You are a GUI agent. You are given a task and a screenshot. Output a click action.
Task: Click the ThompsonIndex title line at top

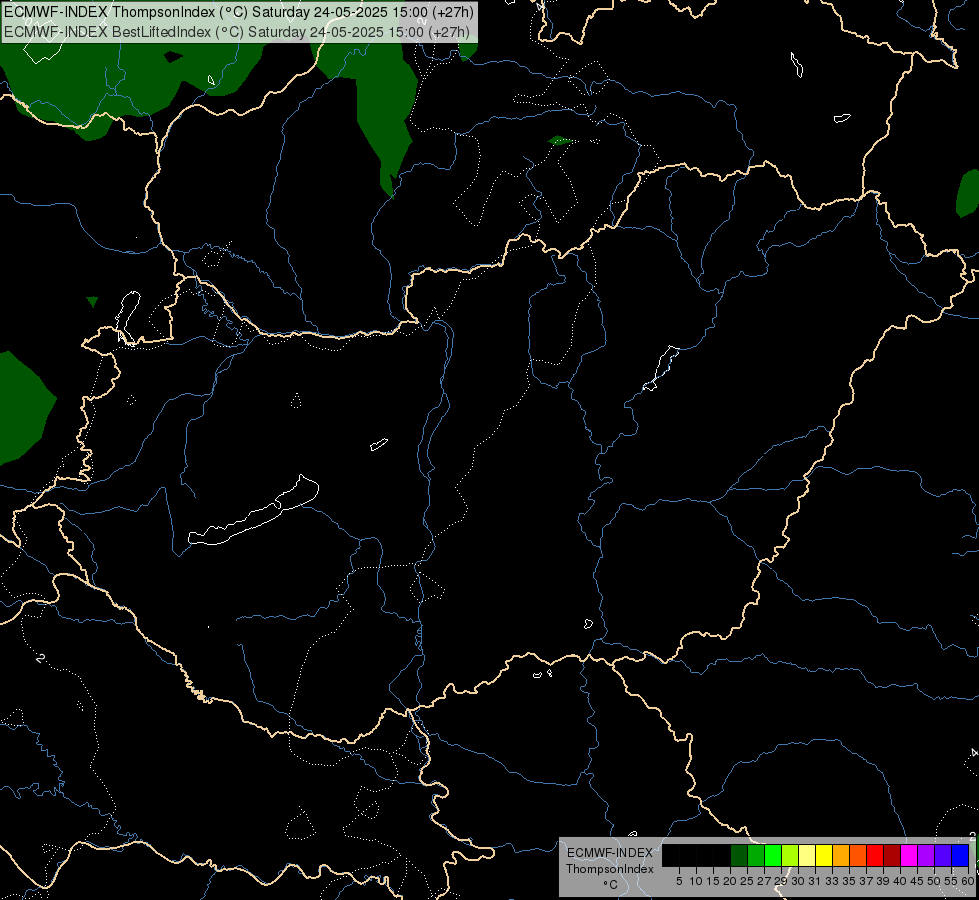click(x=239, y=12)
